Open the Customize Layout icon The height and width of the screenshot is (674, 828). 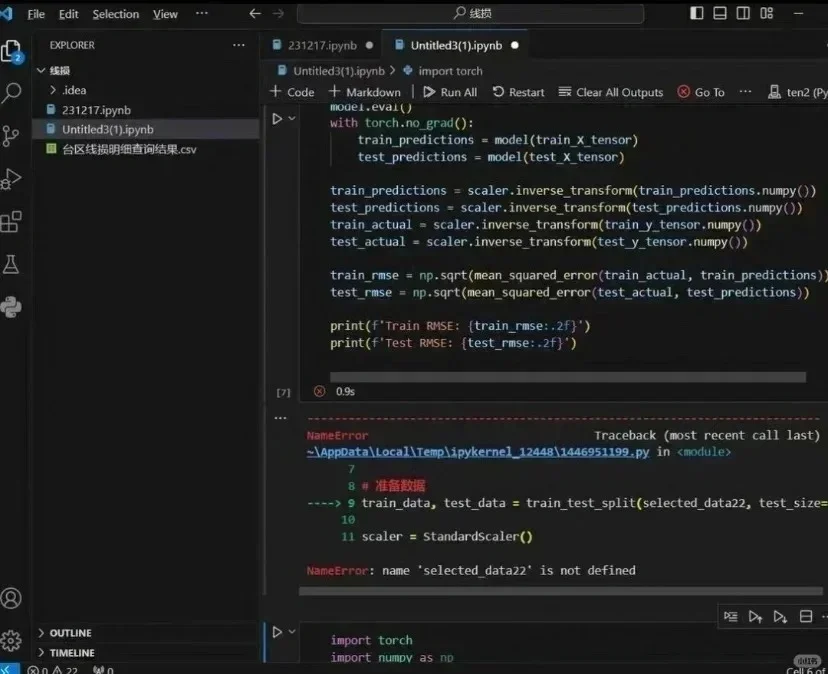click(766, 13)
